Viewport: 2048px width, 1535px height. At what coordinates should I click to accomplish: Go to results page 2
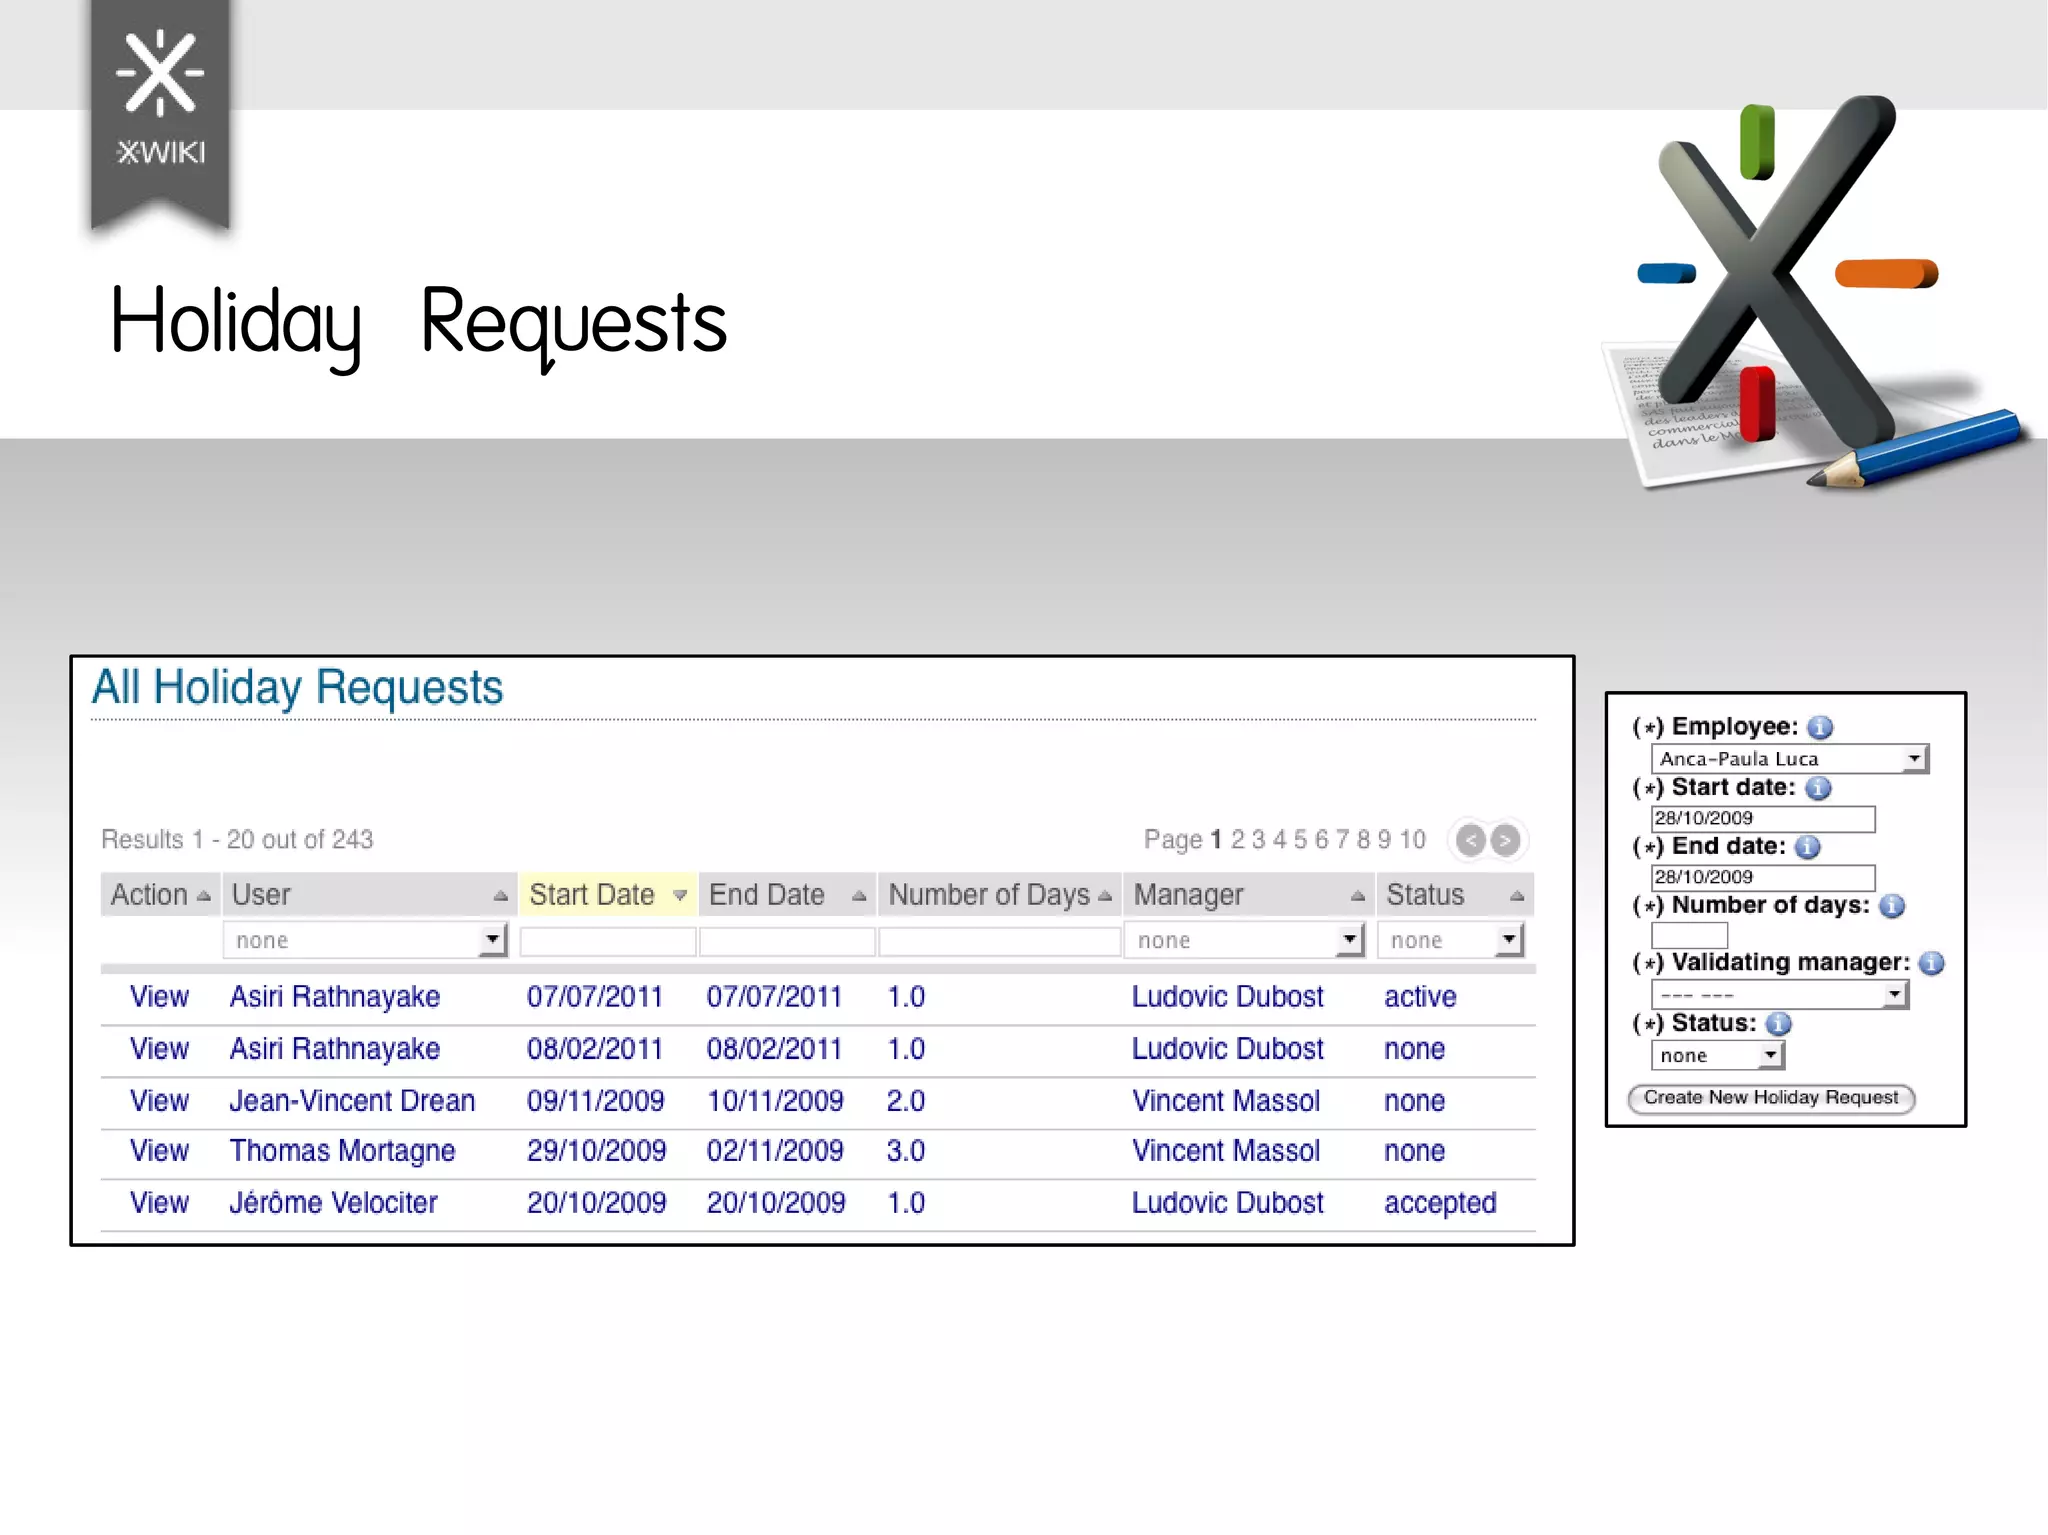[x=1238, y=839]
